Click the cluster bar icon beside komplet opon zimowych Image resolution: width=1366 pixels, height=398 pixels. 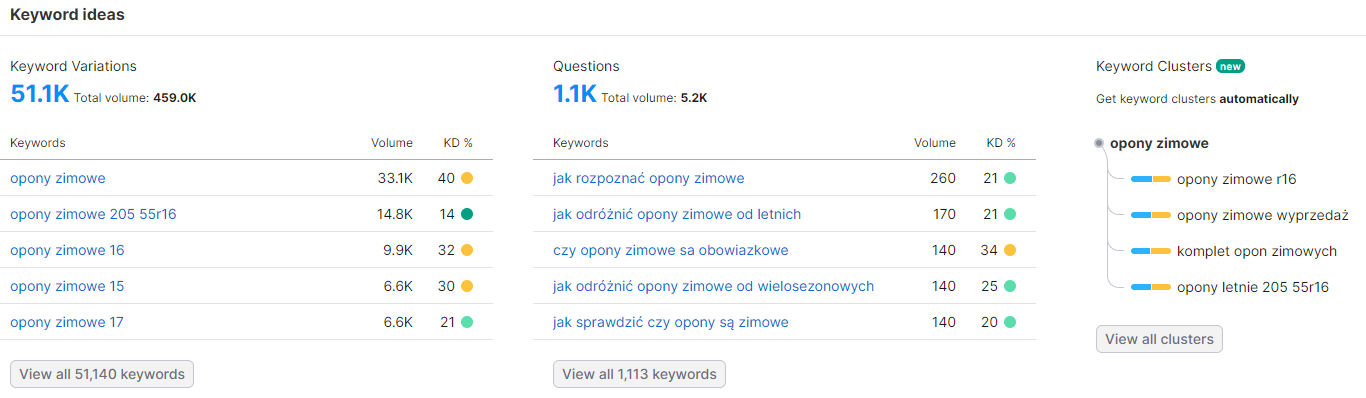[x=1150, y=251]
